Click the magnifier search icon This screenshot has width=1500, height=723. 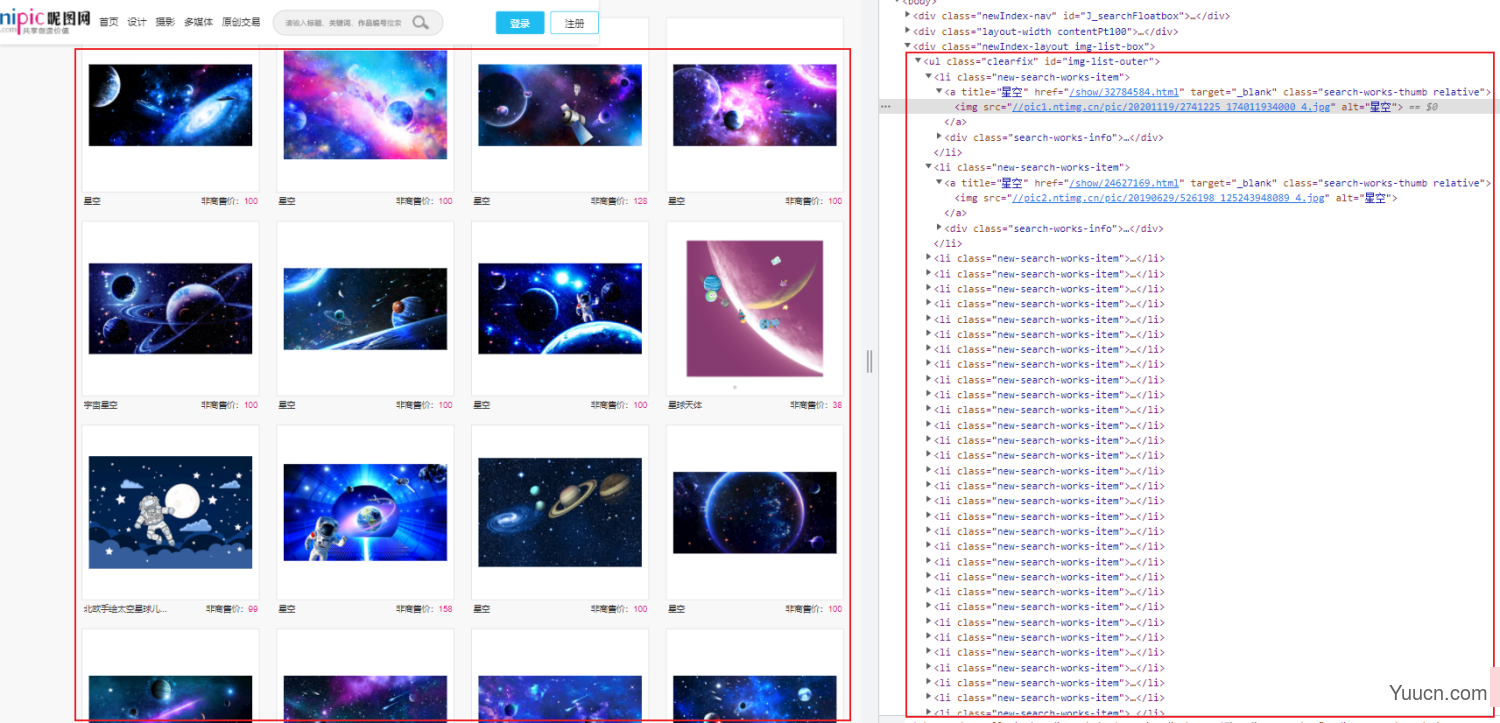click(x=421, y=23)
